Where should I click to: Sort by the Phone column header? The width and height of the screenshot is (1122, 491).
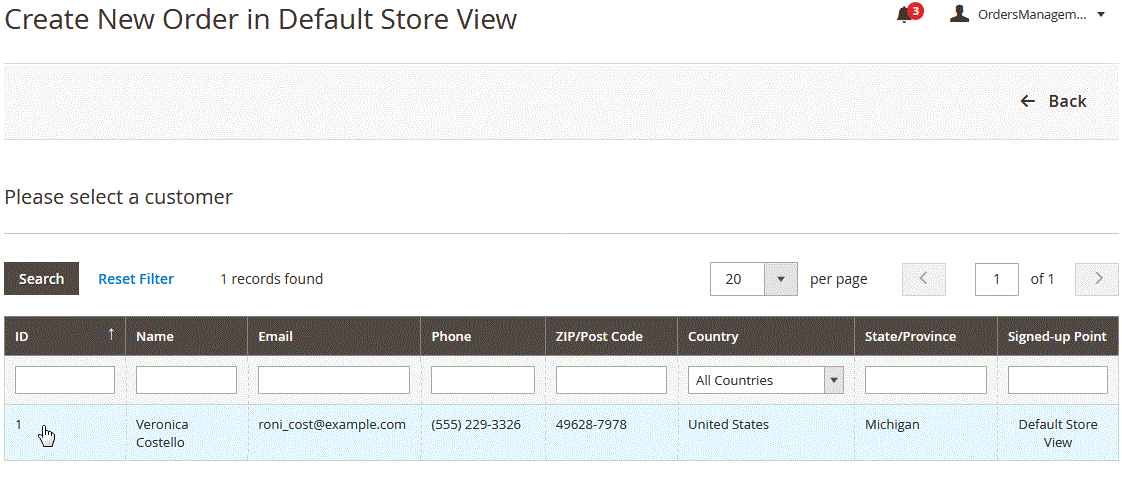tap(482, 336)
